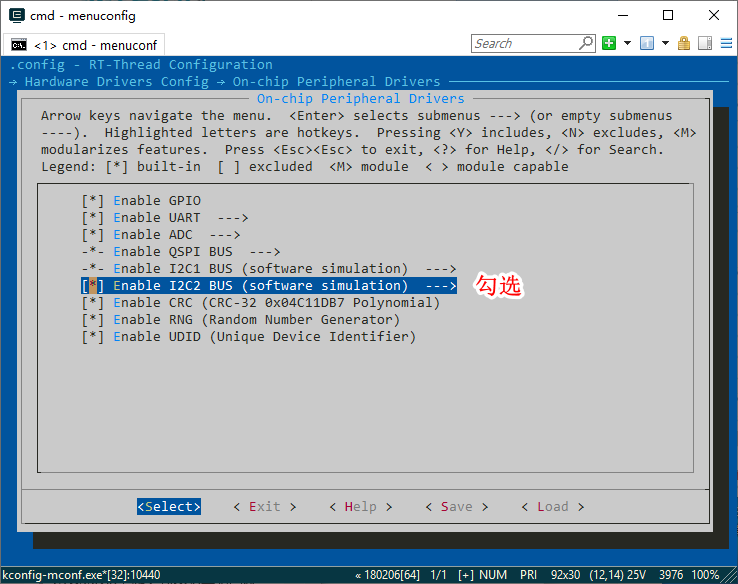Toggle the alternative mode panel icon
The width and height of the screenshot is (738, 584).
point(704,43)
